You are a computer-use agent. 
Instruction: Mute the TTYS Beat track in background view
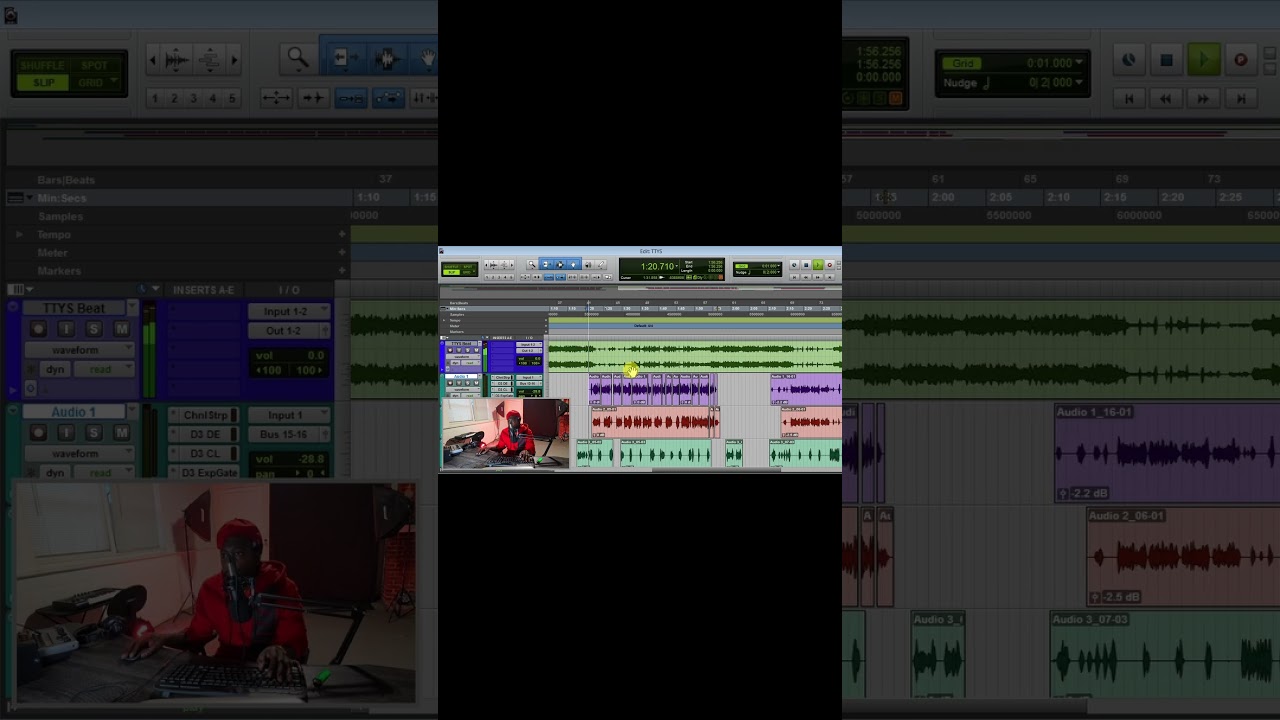122,329
